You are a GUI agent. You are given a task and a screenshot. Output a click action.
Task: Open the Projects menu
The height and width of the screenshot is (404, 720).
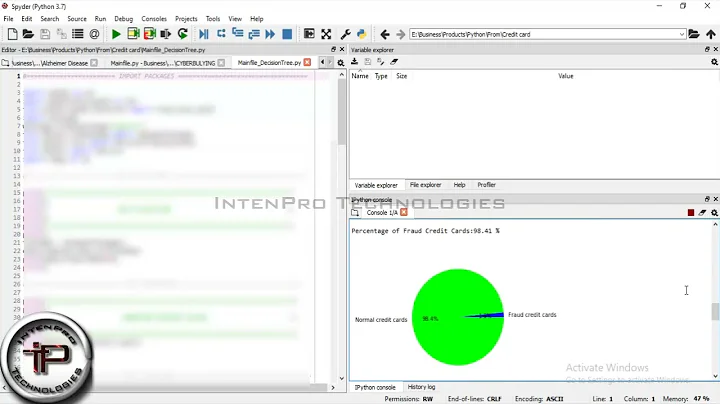tap(186, 19)
